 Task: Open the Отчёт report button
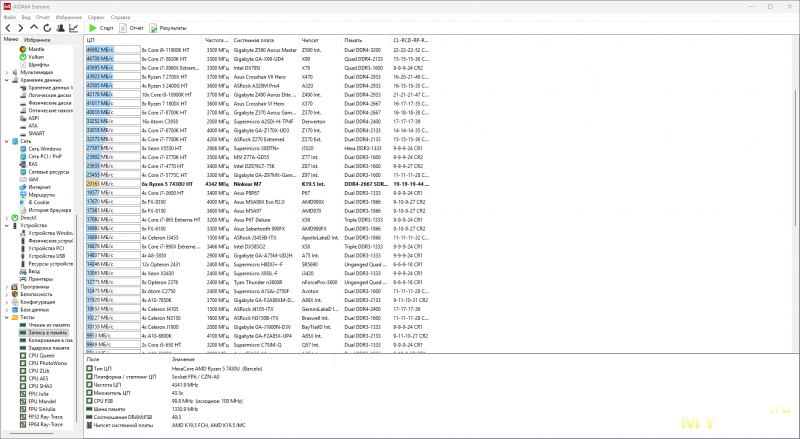[132, 28]
